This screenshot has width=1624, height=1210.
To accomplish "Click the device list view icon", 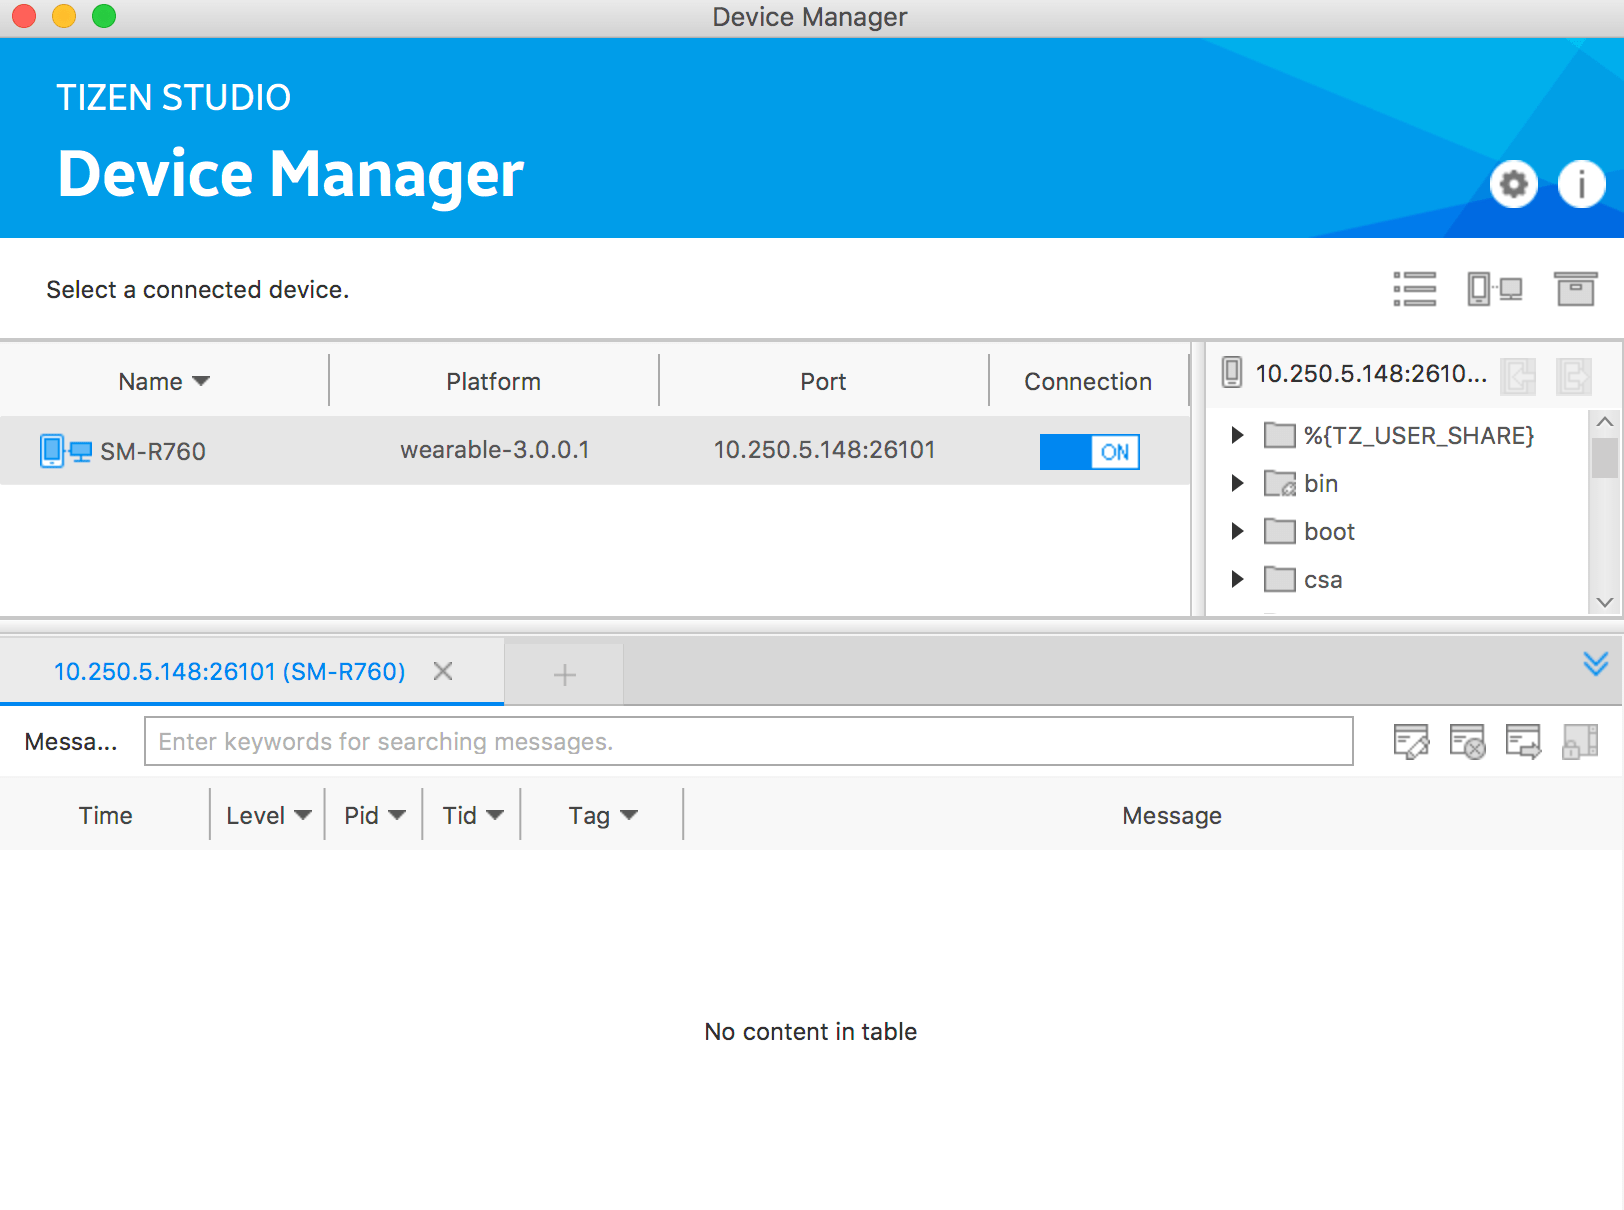I will click(x=1415, y=289).
